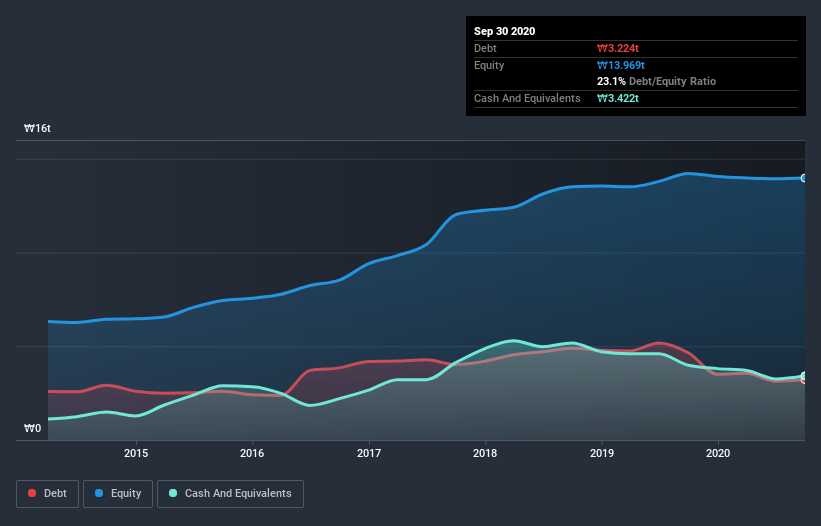Click the 2020 x-axis label
Screen dimensions: 821x526
(718, 453)
